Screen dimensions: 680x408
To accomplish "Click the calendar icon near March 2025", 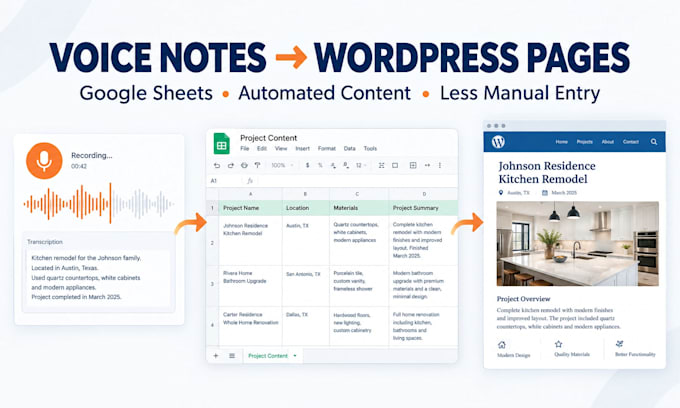I will point(545,193).
